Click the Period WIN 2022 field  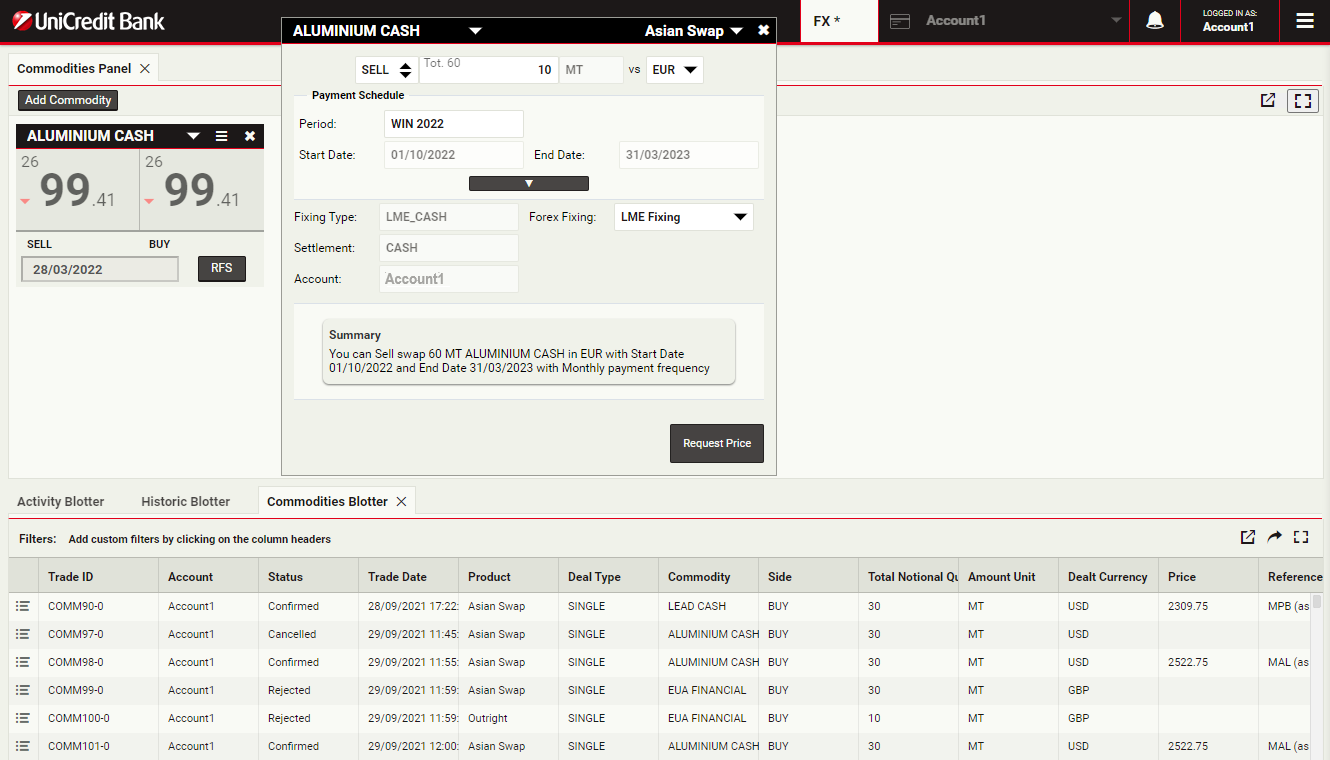pos(453,124)
